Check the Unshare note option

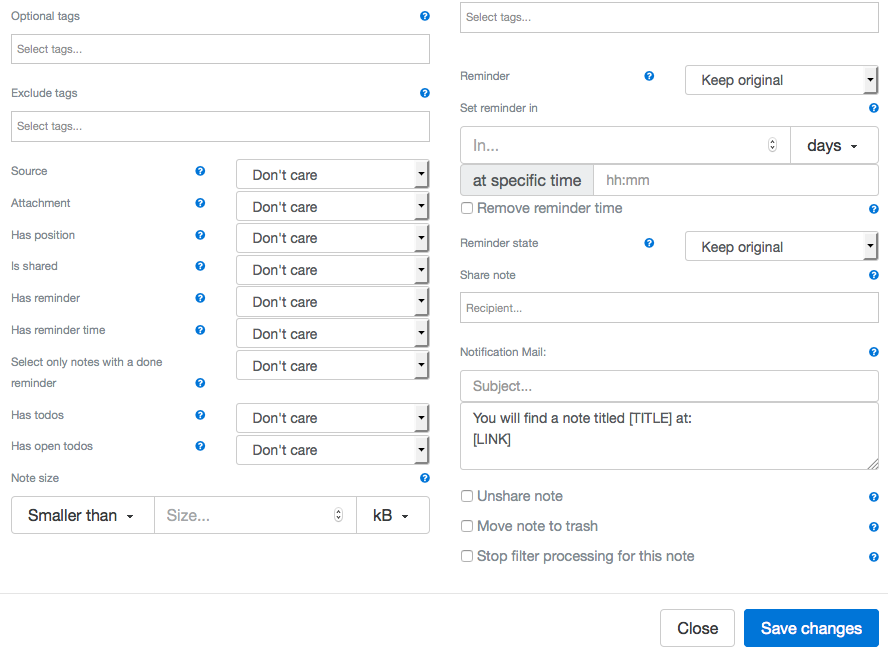tap(467, 496)
